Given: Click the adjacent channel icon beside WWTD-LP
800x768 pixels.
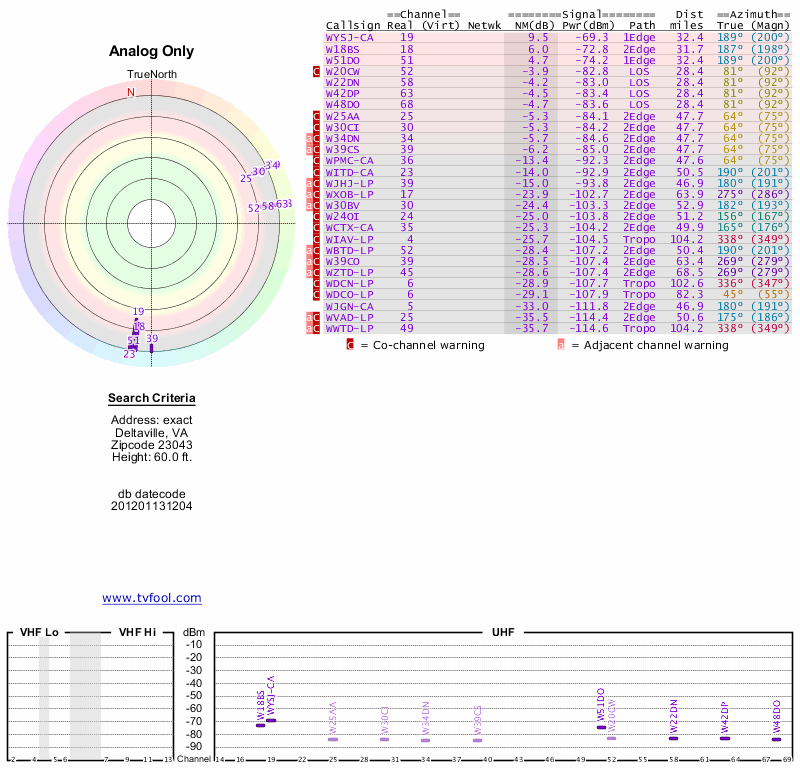Looking at the screenshot, I should click(x=309, y=327).
